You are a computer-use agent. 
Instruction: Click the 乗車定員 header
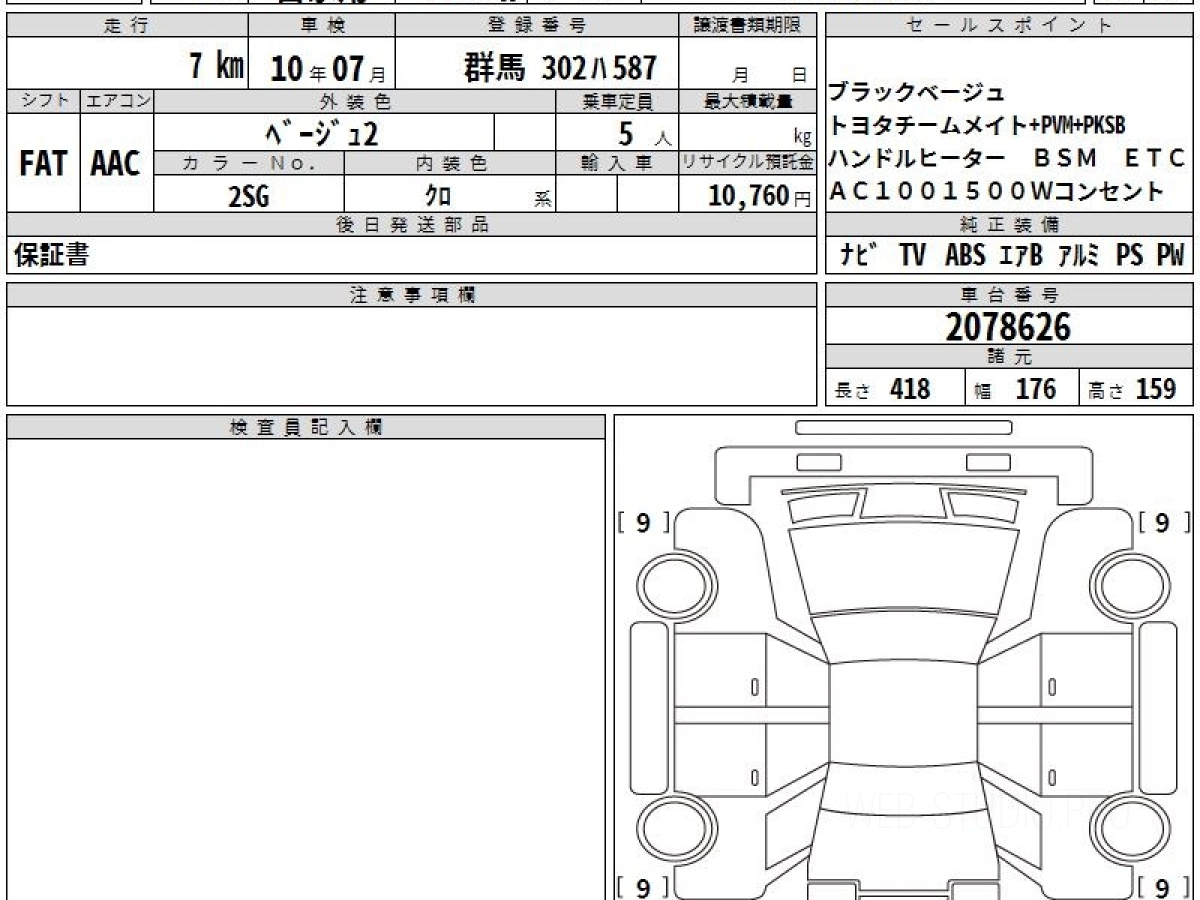[x=617, y=101]
